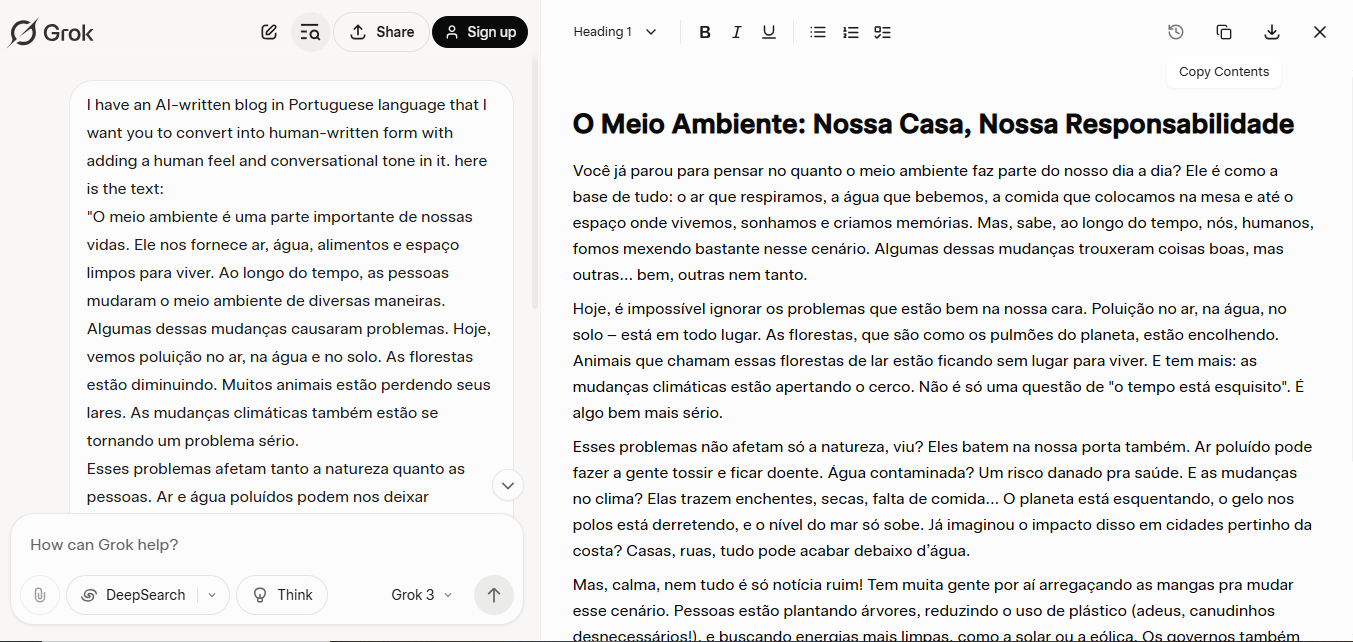Insert a checklist
Screen dimensions: 1353x642
coord(882,32)
